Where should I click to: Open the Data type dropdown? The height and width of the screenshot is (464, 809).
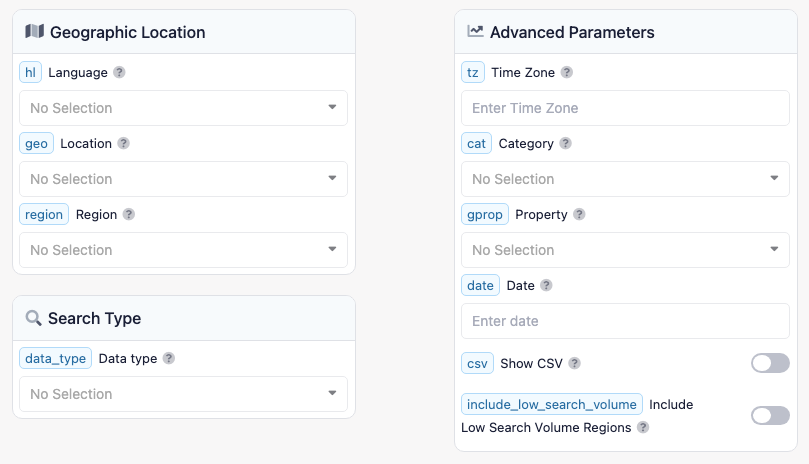point(183,394)
